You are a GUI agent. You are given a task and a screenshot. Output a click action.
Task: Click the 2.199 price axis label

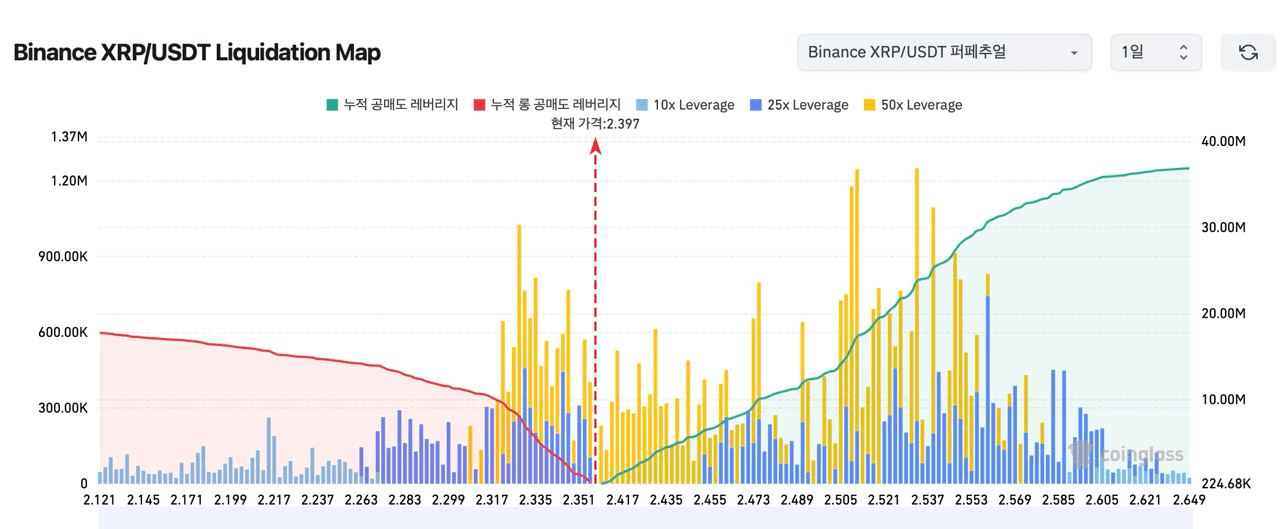point(231,500)
